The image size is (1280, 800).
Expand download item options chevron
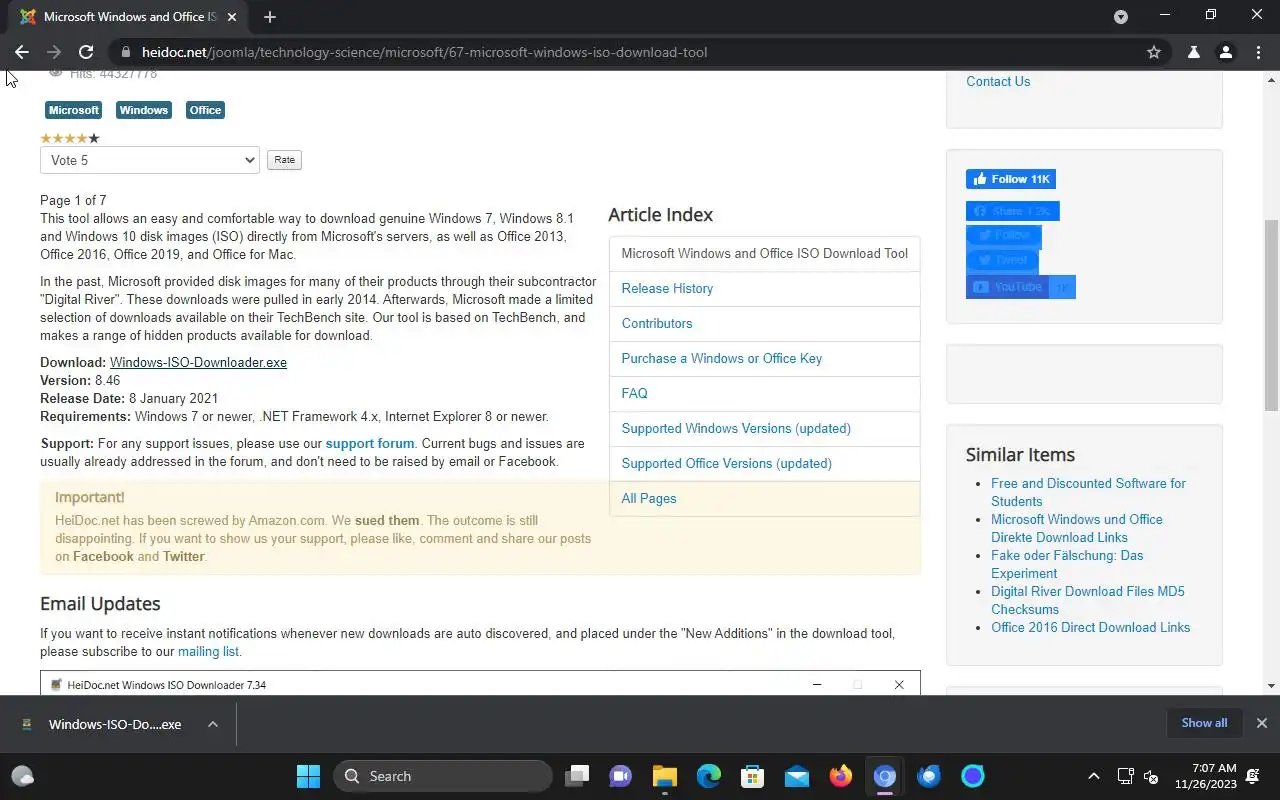point(213,724)
